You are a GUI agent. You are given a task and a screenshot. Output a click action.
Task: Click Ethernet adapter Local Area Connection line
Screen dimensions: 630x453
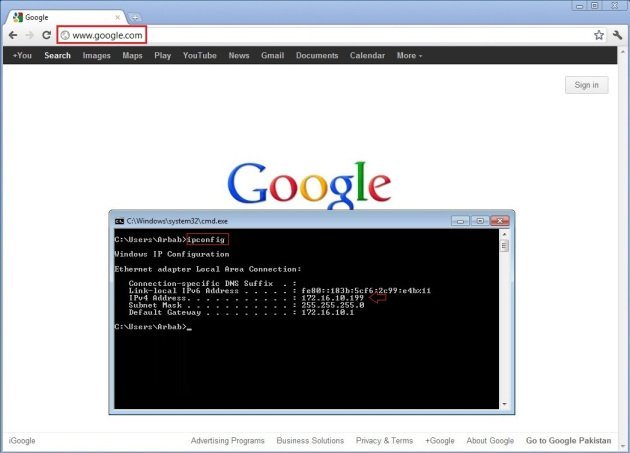(208, 269)
